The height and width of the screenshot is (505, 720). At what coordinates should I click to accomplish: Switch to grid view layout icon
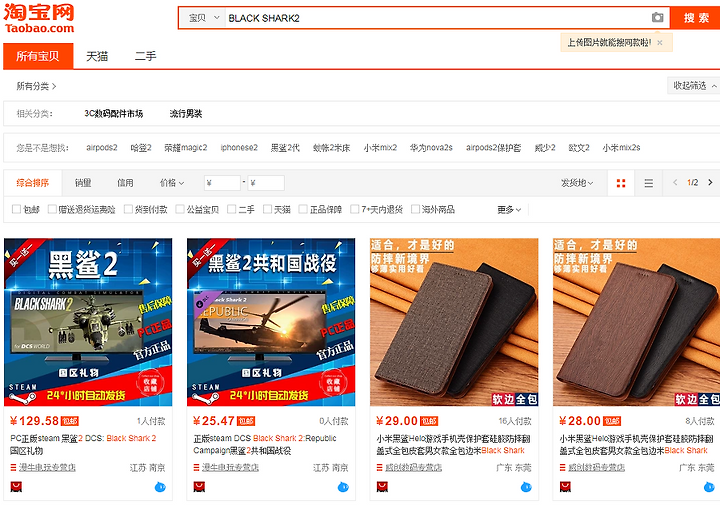[x=621, y=183]
